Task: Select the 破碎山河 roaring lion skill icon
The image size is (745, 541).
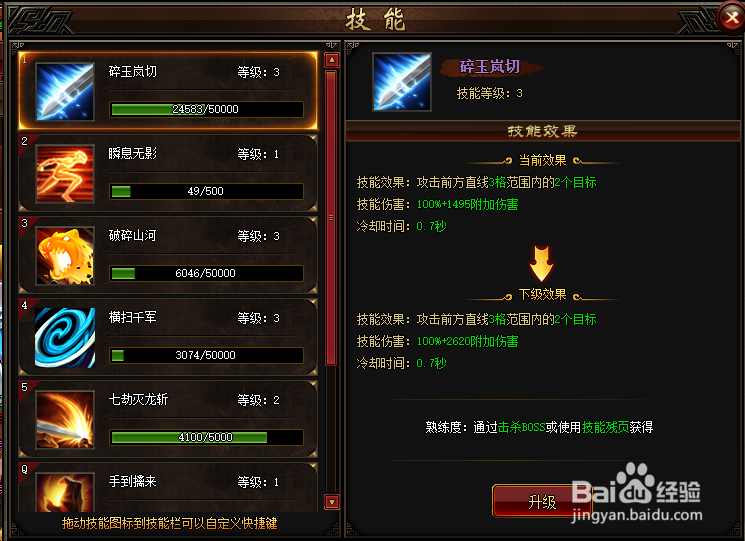Action: [65, 256]
